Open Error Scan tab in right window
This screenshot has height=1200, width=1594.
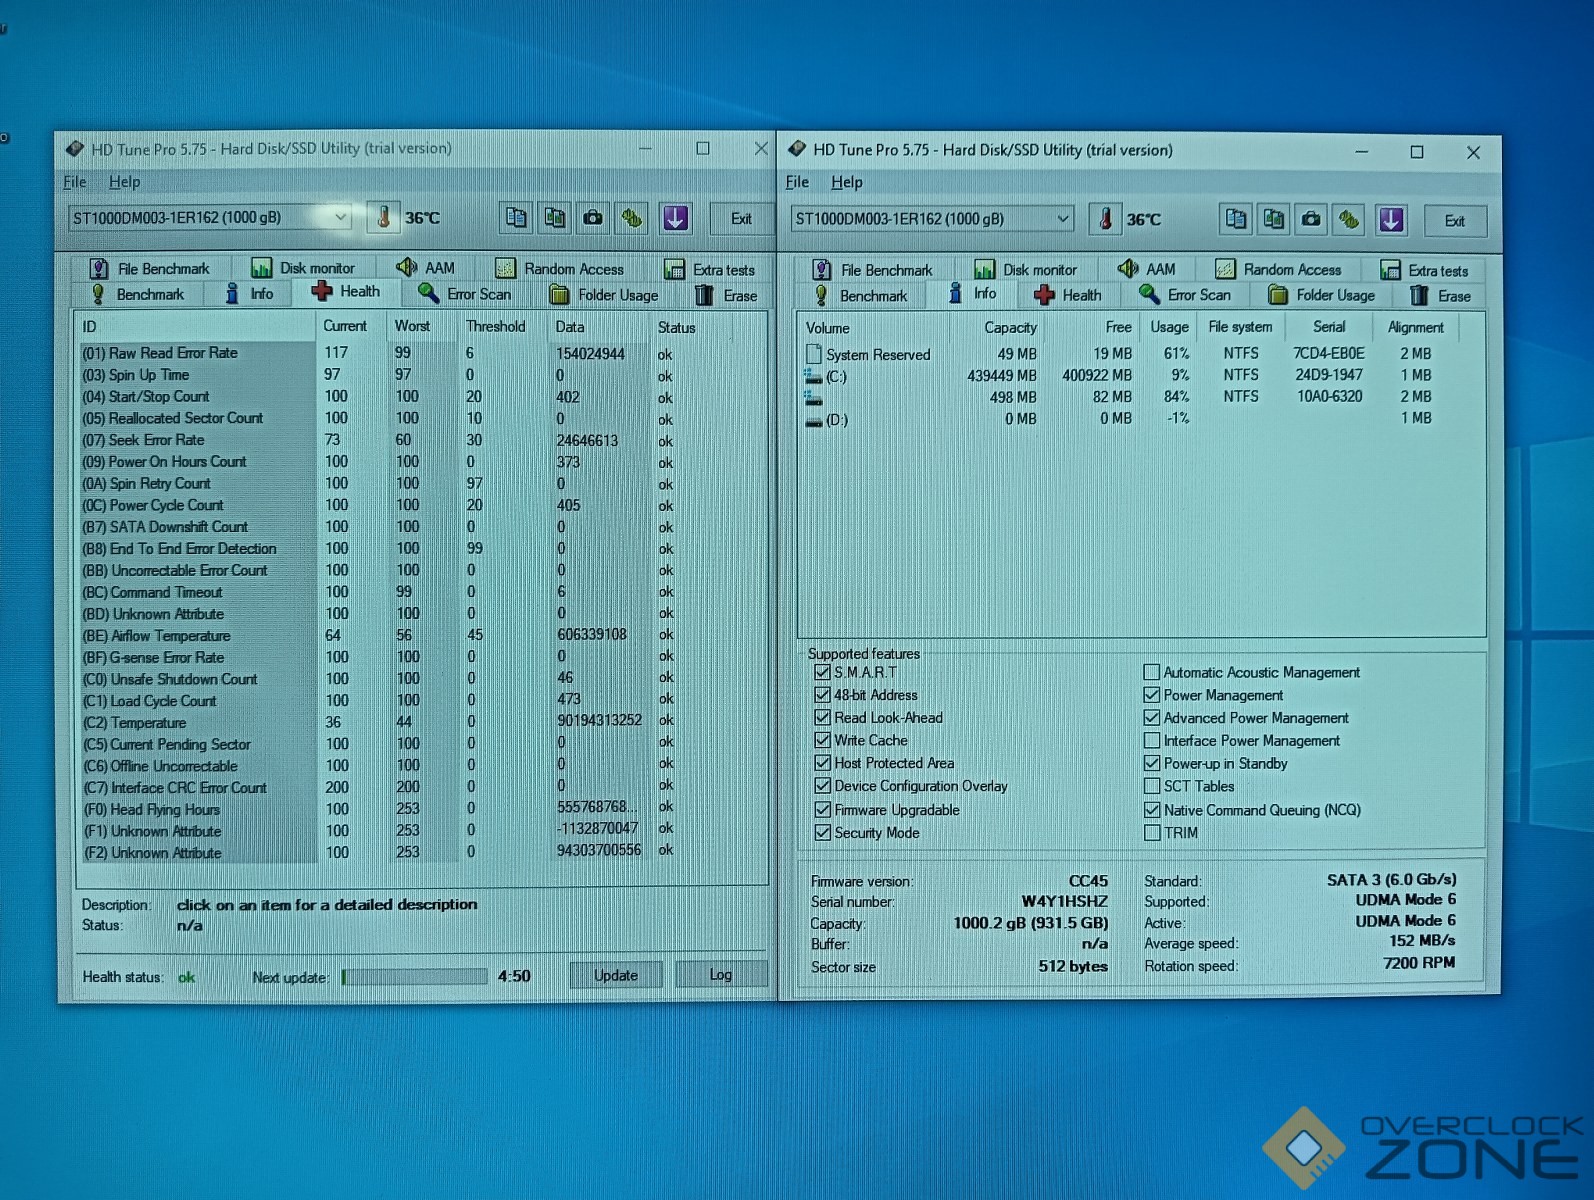tap(1185, 295)
